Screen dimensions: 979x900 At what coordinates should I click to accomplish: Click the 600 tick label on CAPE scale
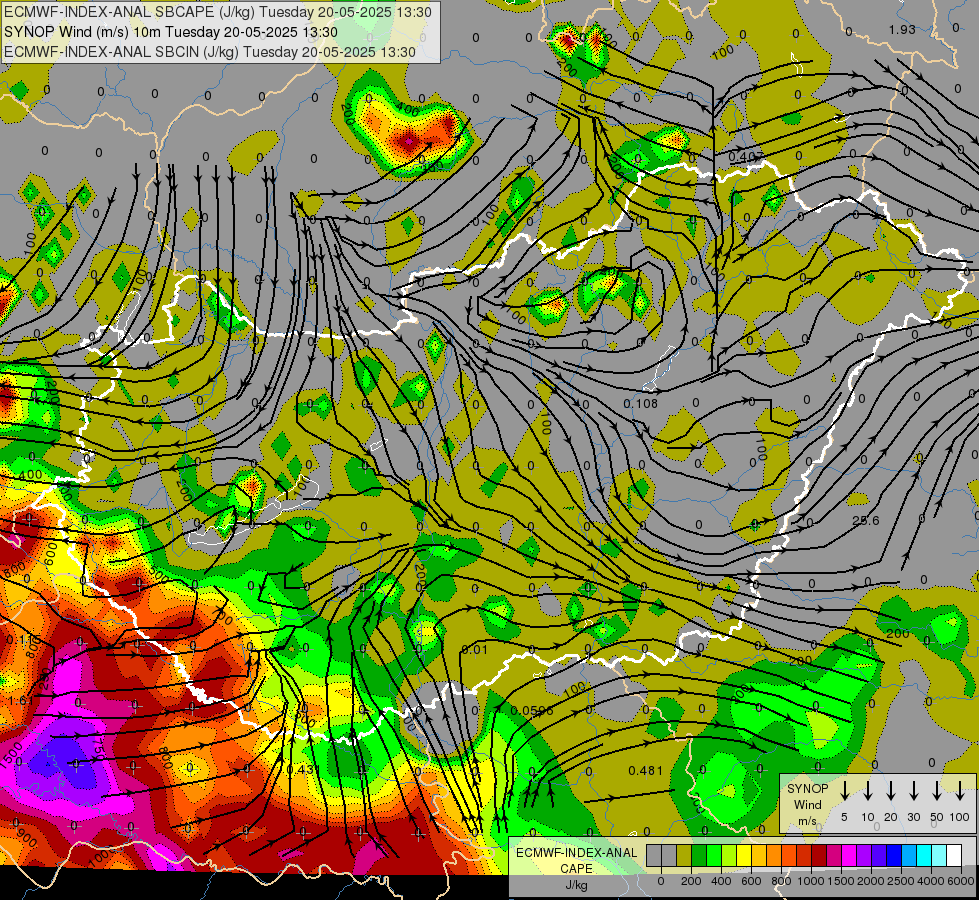(x=751, y=881)
